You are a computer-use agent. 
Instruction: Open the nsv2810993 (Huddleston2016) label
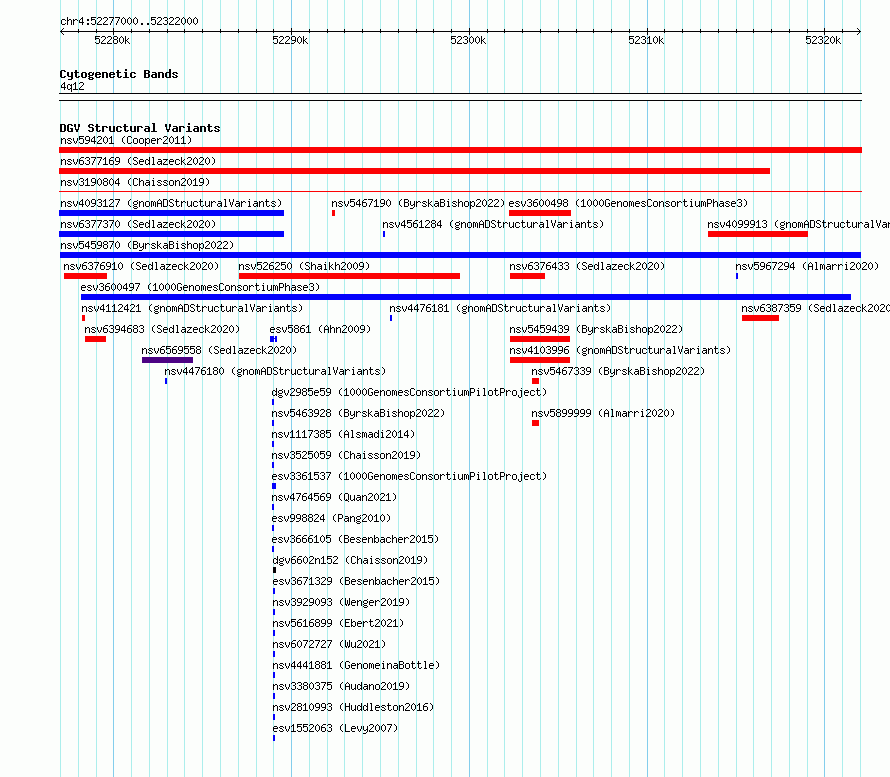coord(353,707)
